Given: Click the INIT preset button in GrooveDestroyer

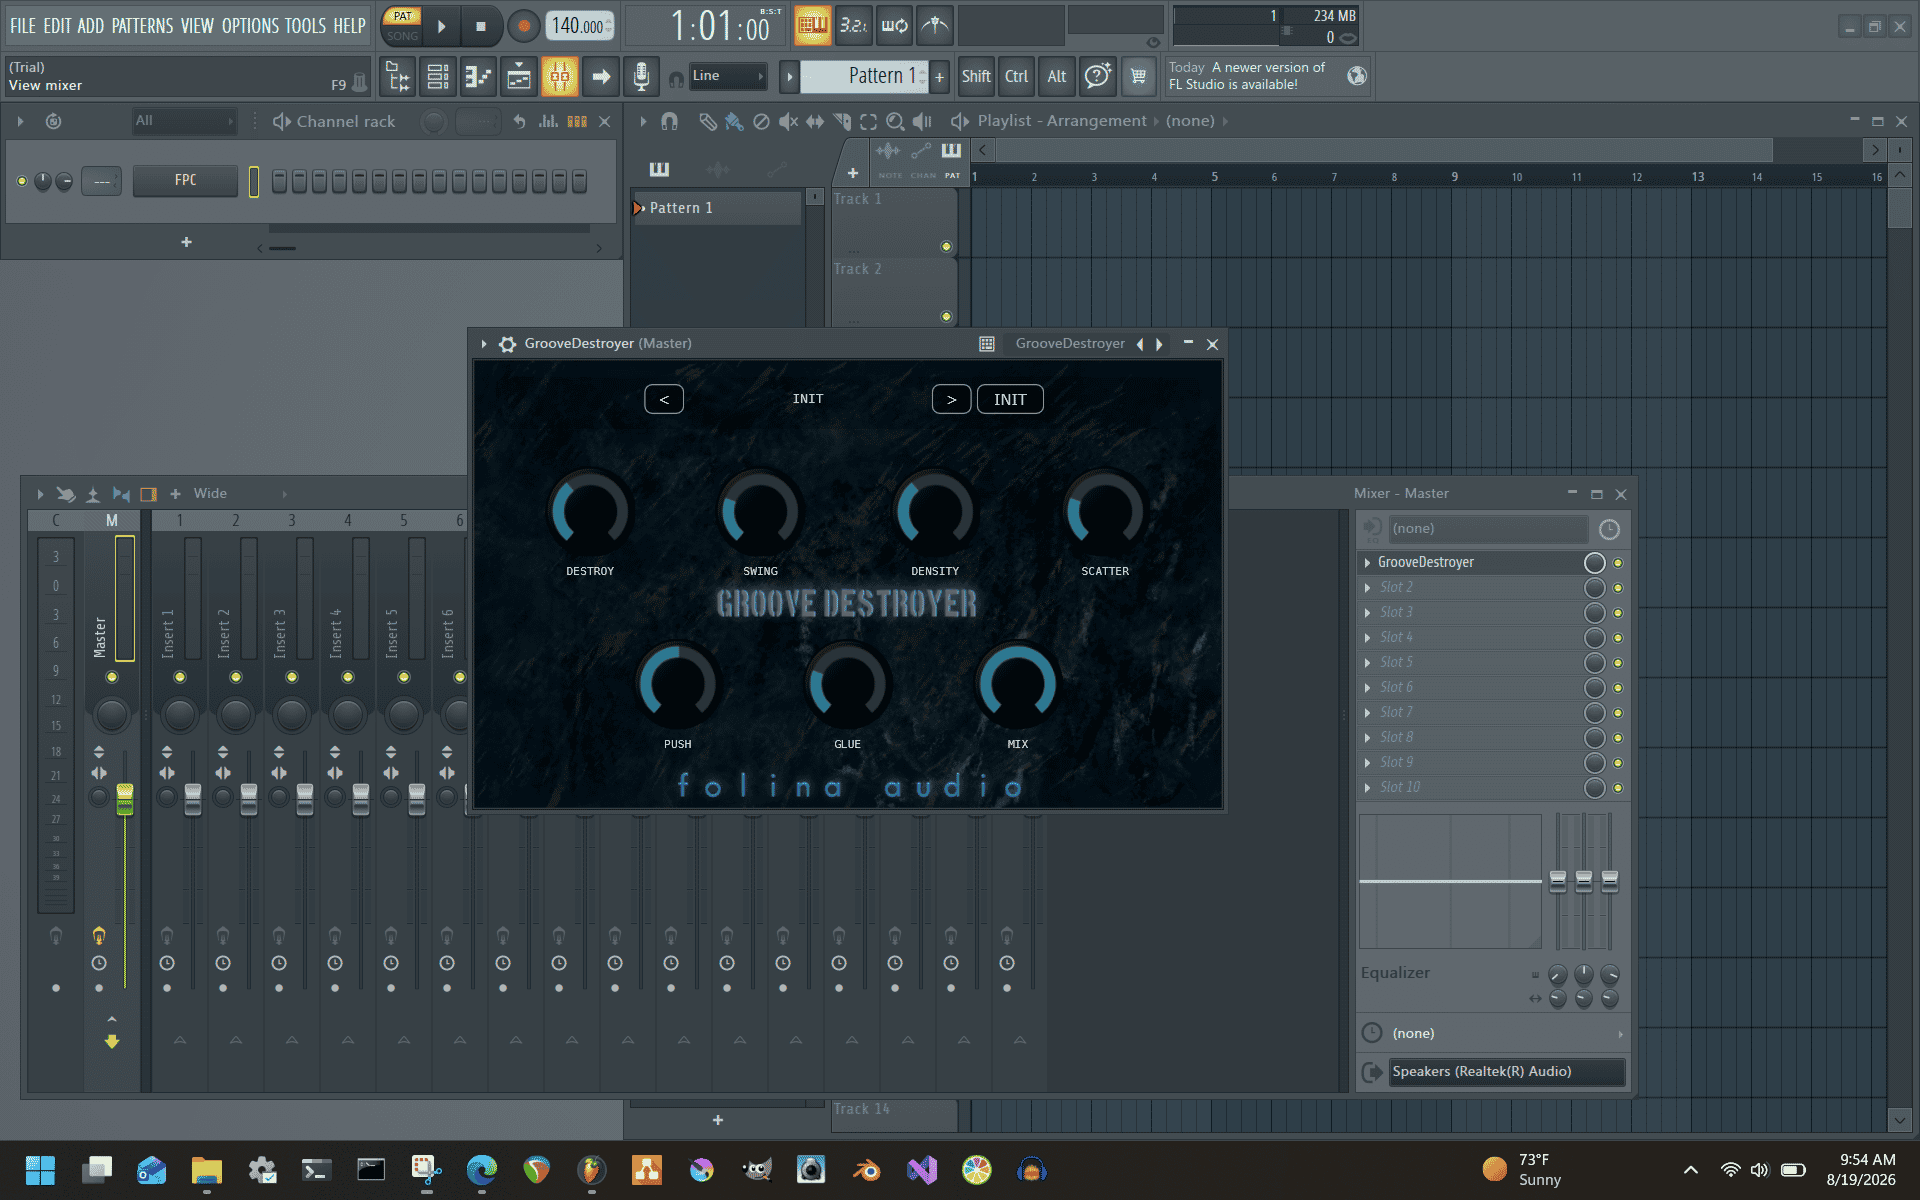Looking at the screenshot, I should 1009,400.
